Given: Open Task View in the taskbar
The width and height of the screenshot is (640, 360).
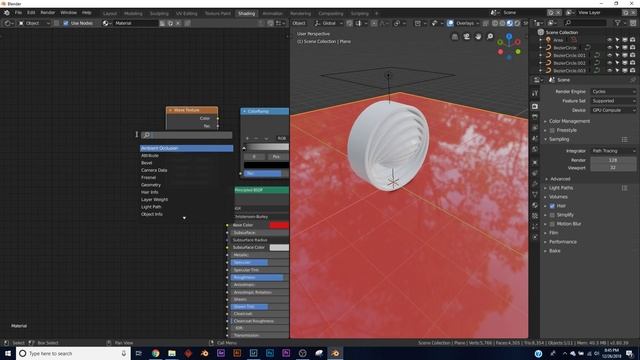Looking at the screenshot, I should [x=138, y=353].
